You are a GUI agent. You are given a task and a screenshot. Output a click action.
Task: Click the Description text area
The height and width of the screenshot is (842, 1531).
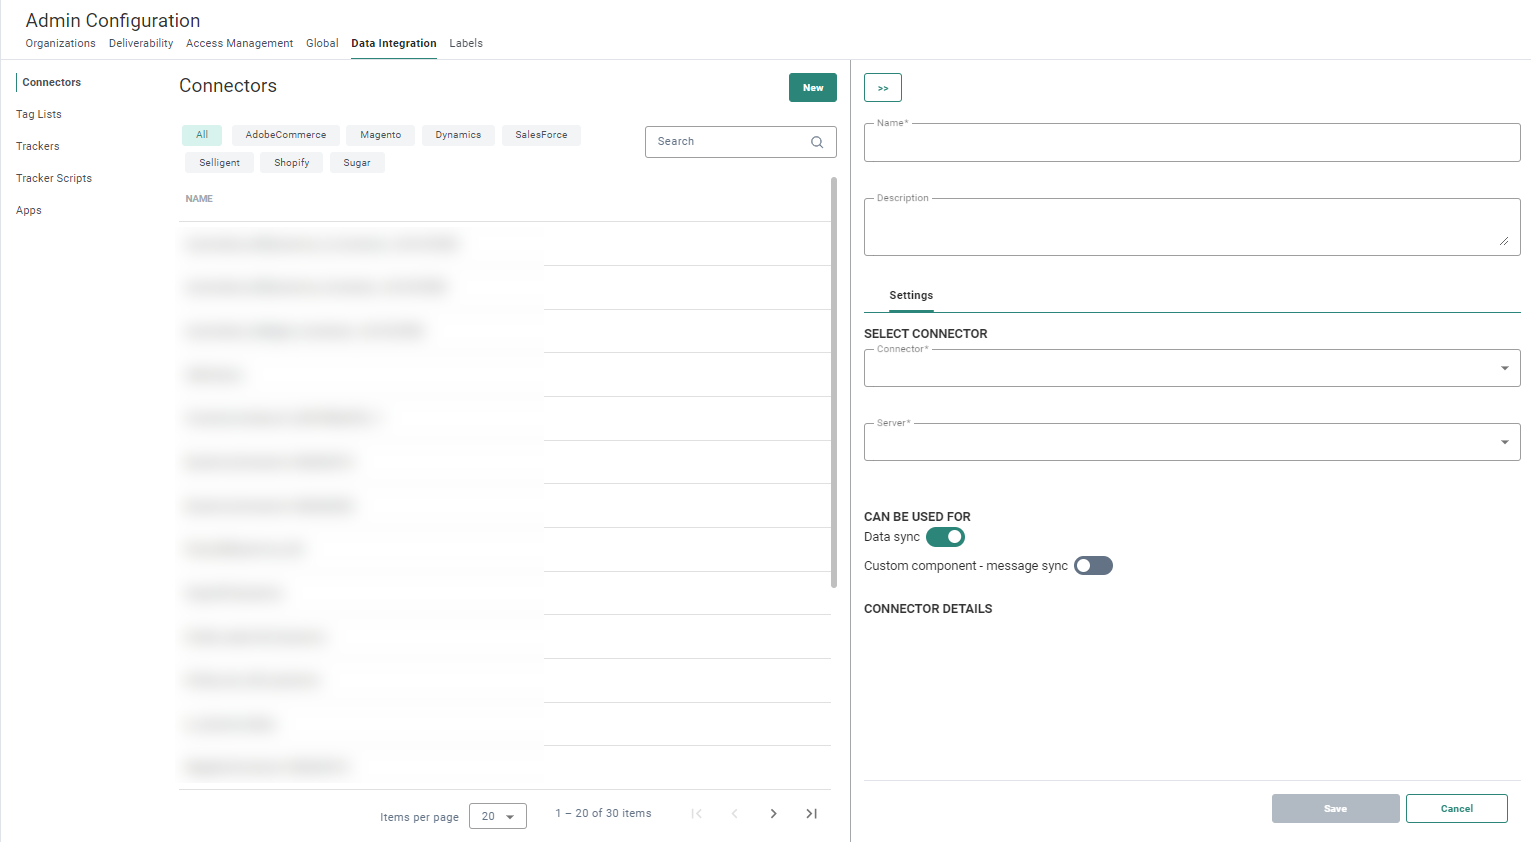1191,227
